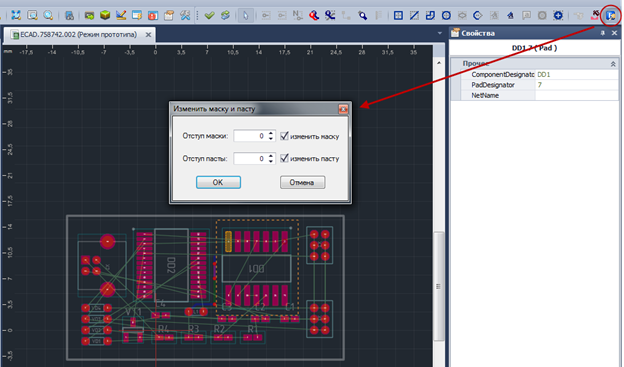Image resolution: width=624 pixels, height=367 pixels.
Task: Click the PadDesignator value 7
Action: coord(577,85)
